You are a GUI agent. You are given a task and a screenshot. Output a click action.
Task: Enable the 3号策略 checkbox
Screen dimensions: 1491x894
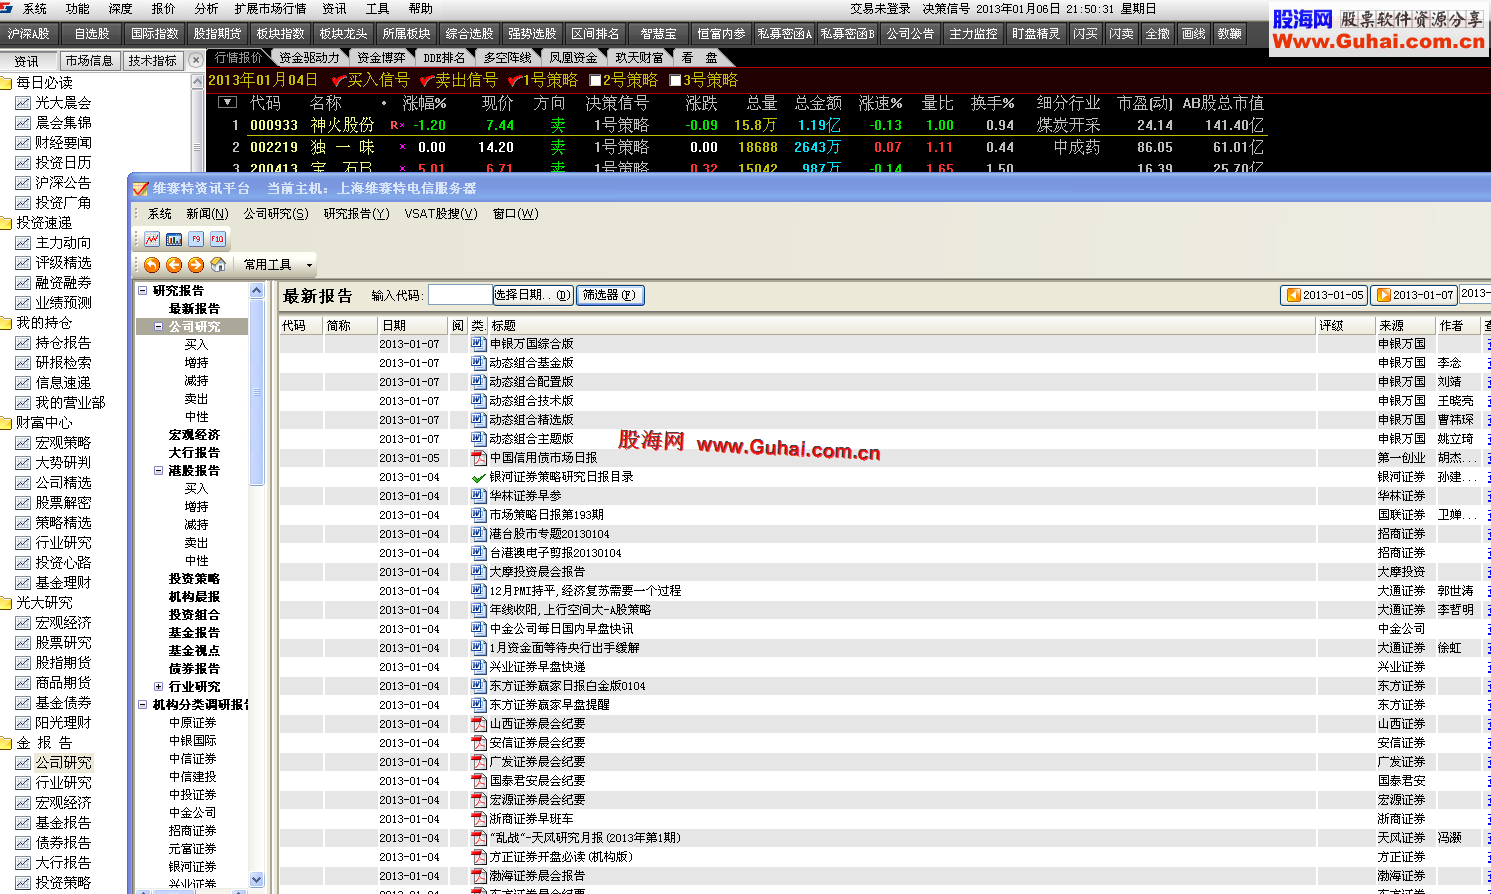pyautogui.click(x=675, y=80)
